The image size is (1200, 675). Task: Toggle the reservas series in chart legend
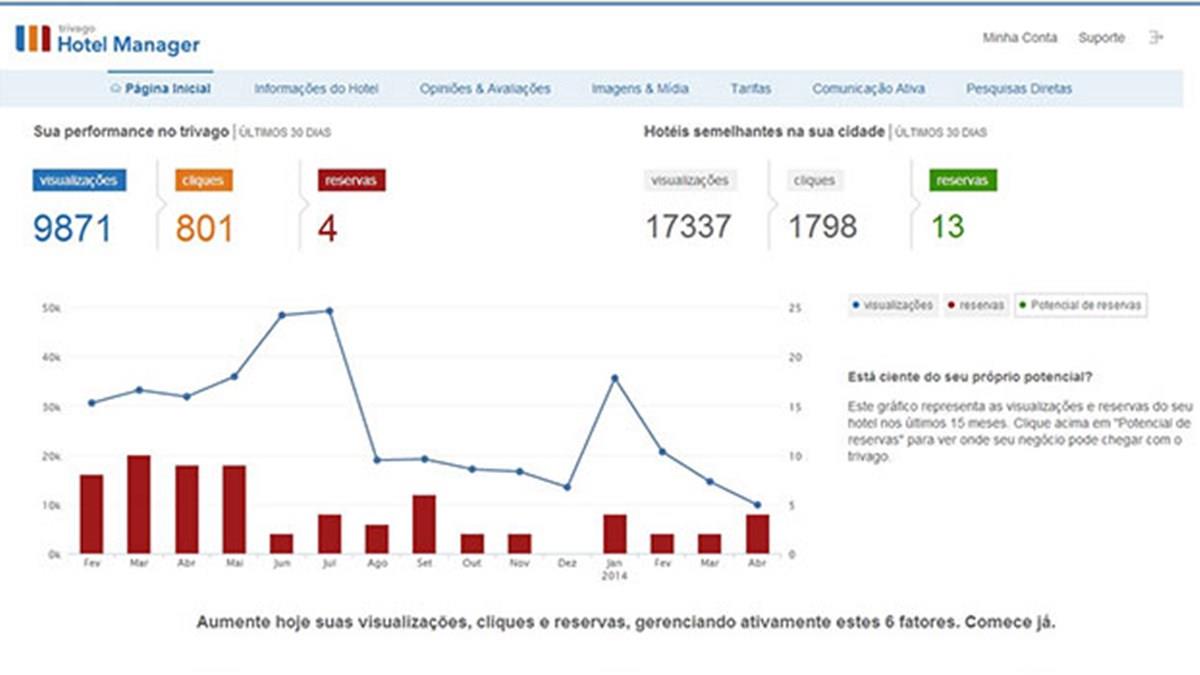tap(977, 306)
